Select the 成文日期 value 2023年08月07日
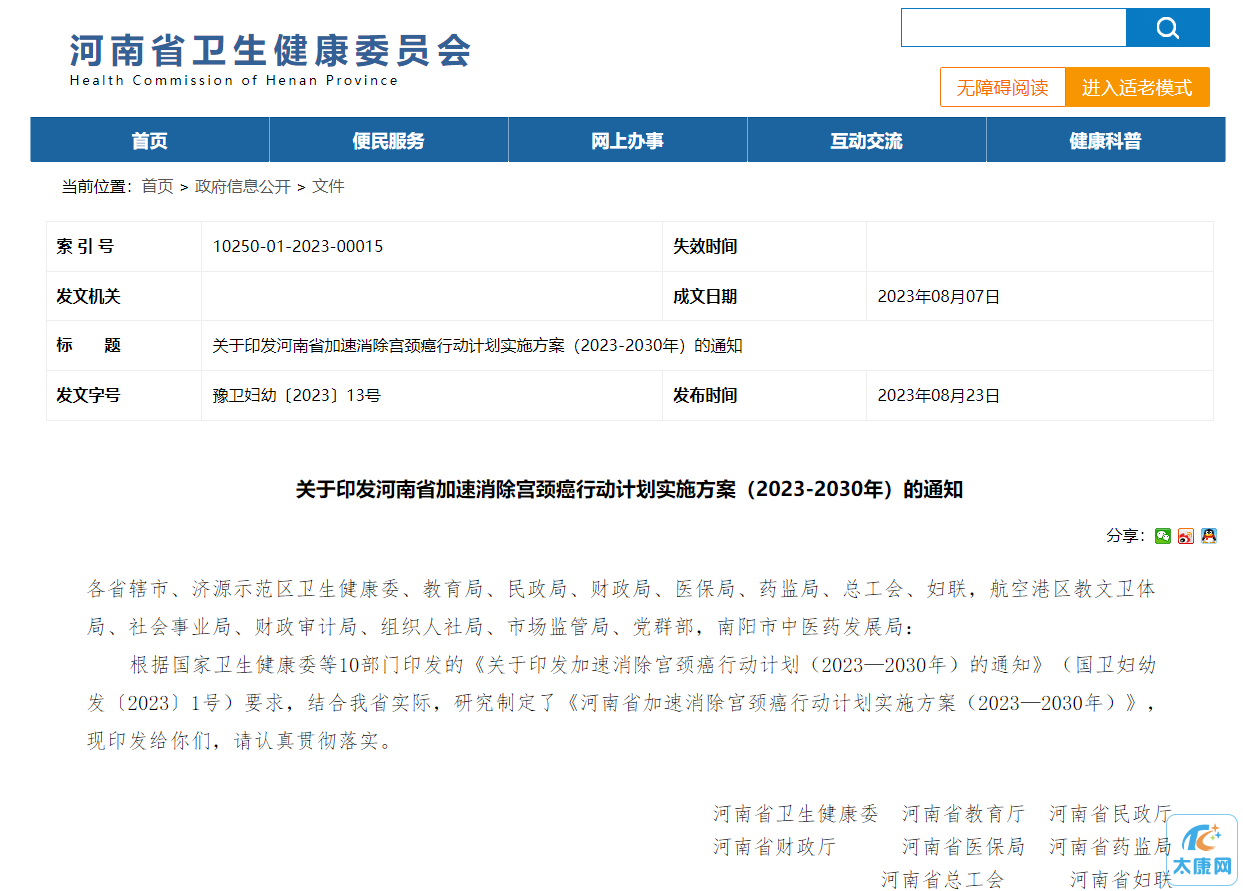This screenshot has height=891, width=1243. 939,296
